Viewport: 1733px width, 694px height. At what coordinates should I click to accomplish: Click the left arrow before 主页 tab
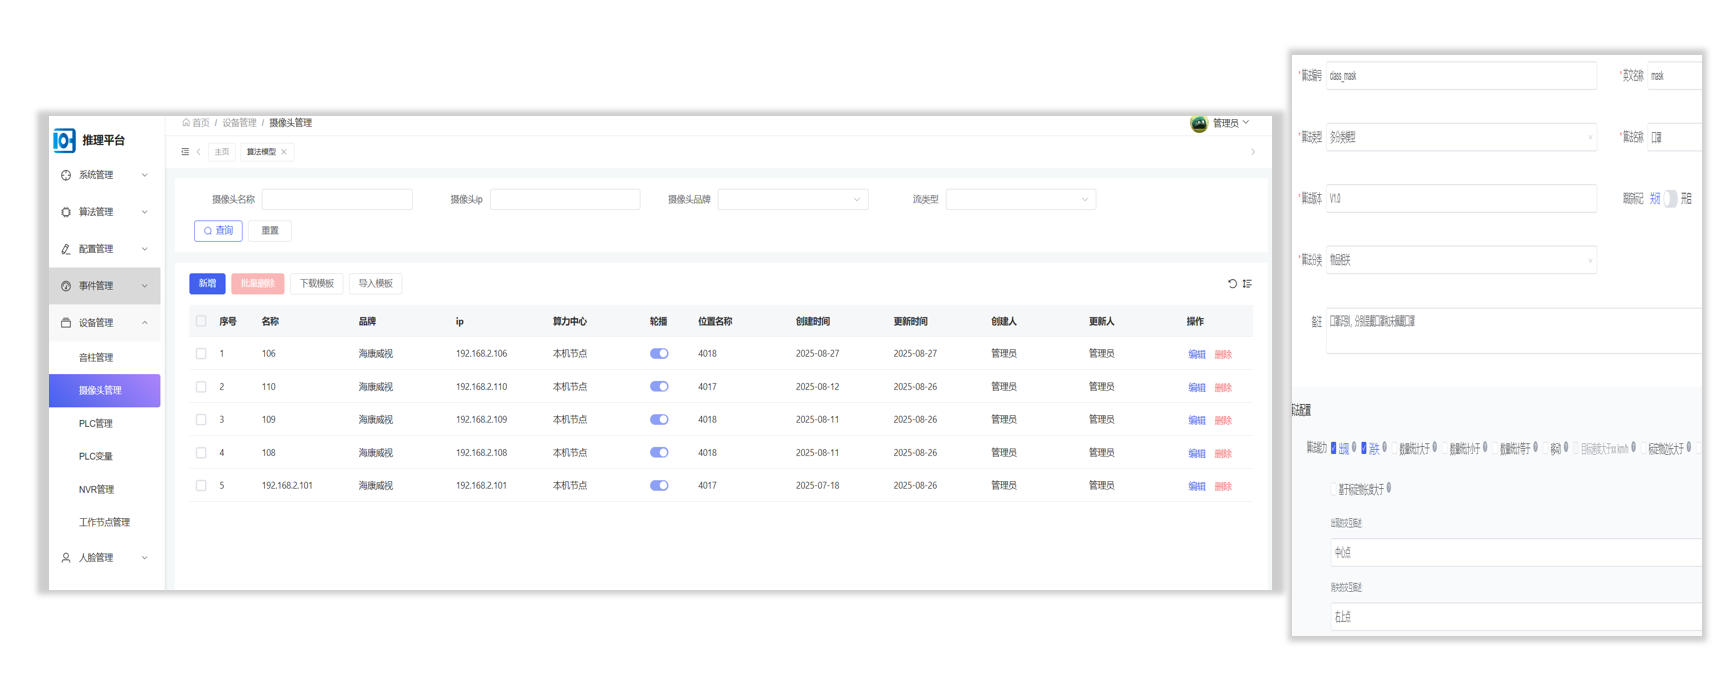pyautogui.click(x=199, y=152)
